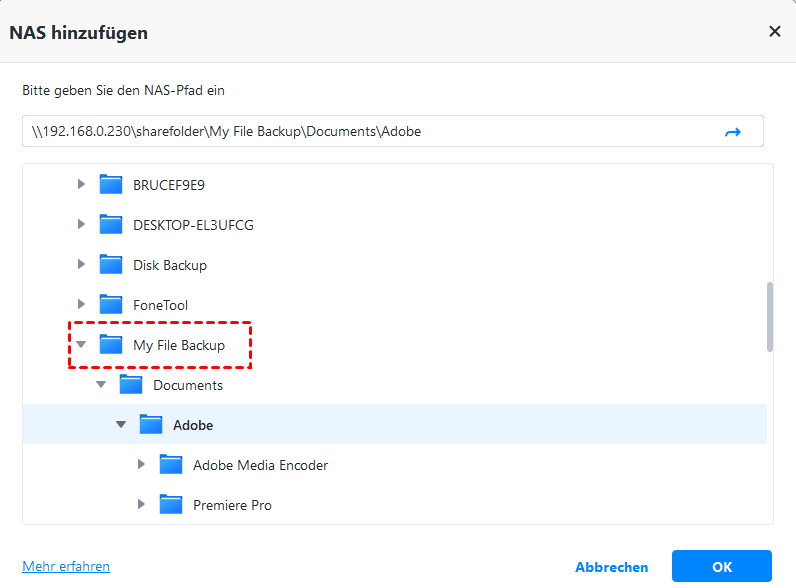The image size is (796, 588).
Task: Expand the BRUCEF9E9 tree node
Action: [82, 185]
